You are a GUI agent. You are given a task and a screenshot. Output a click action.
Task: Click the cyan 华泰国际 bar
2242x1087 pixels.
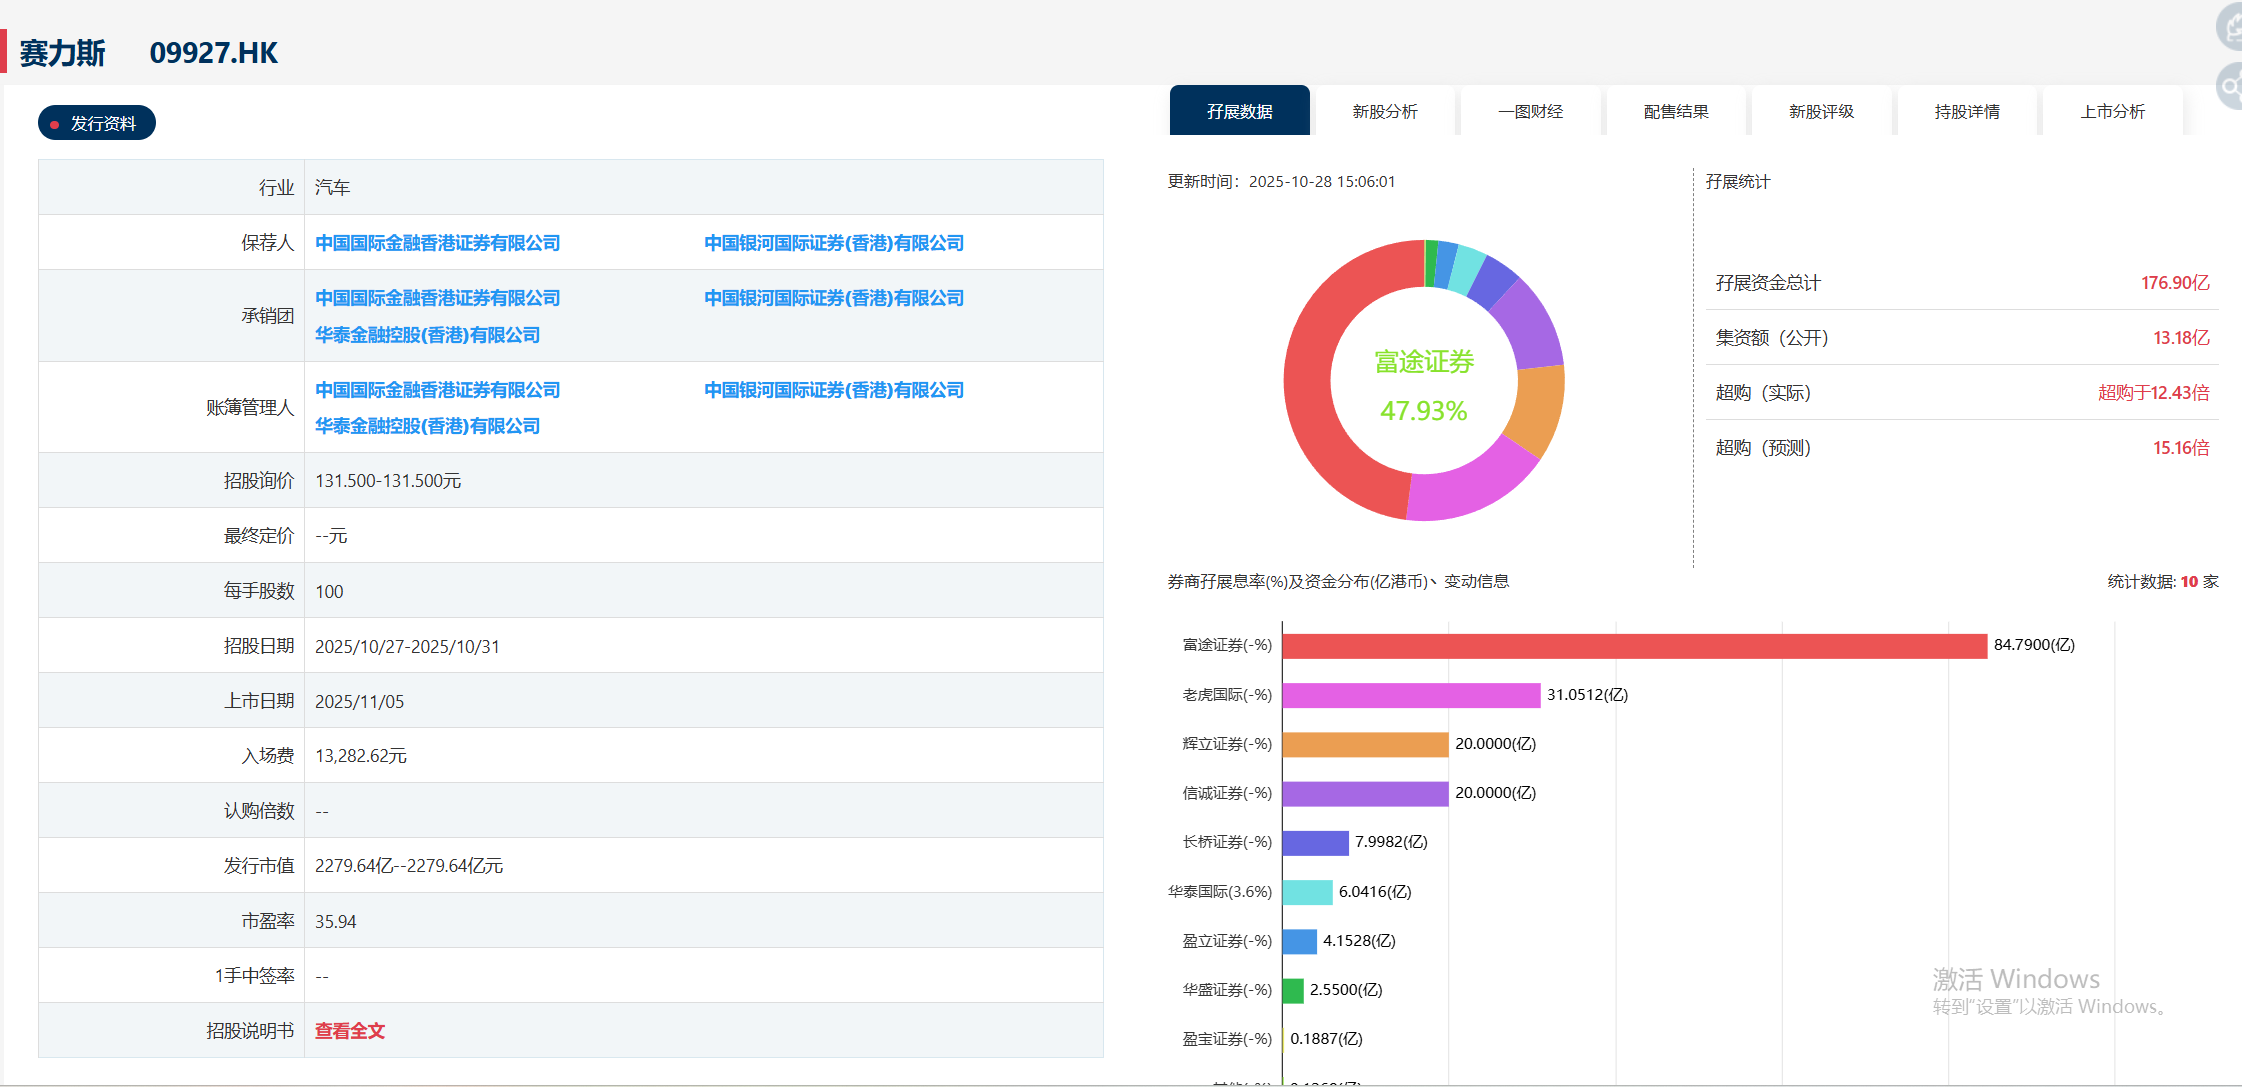click(x=1307, y=892)
